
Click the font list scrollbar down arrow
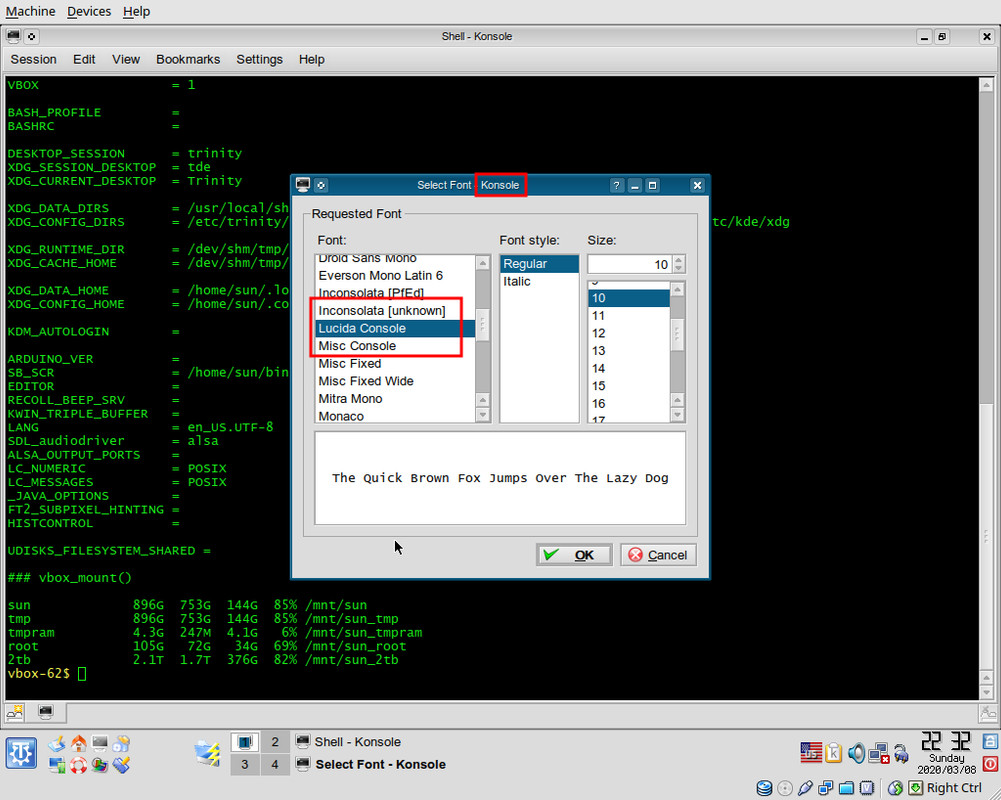(483, 415)
